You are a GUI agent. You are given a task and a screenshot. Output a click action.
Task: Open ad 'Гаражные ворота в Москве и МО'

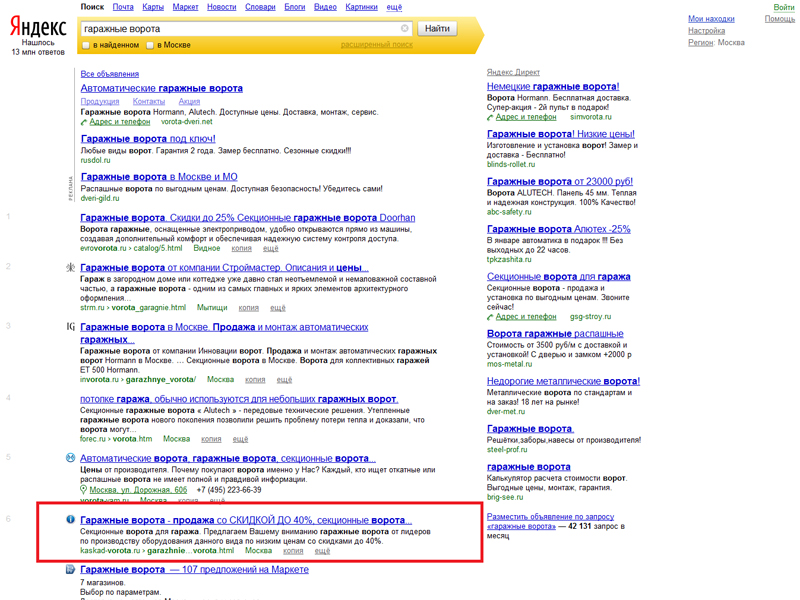pos(159,177)
